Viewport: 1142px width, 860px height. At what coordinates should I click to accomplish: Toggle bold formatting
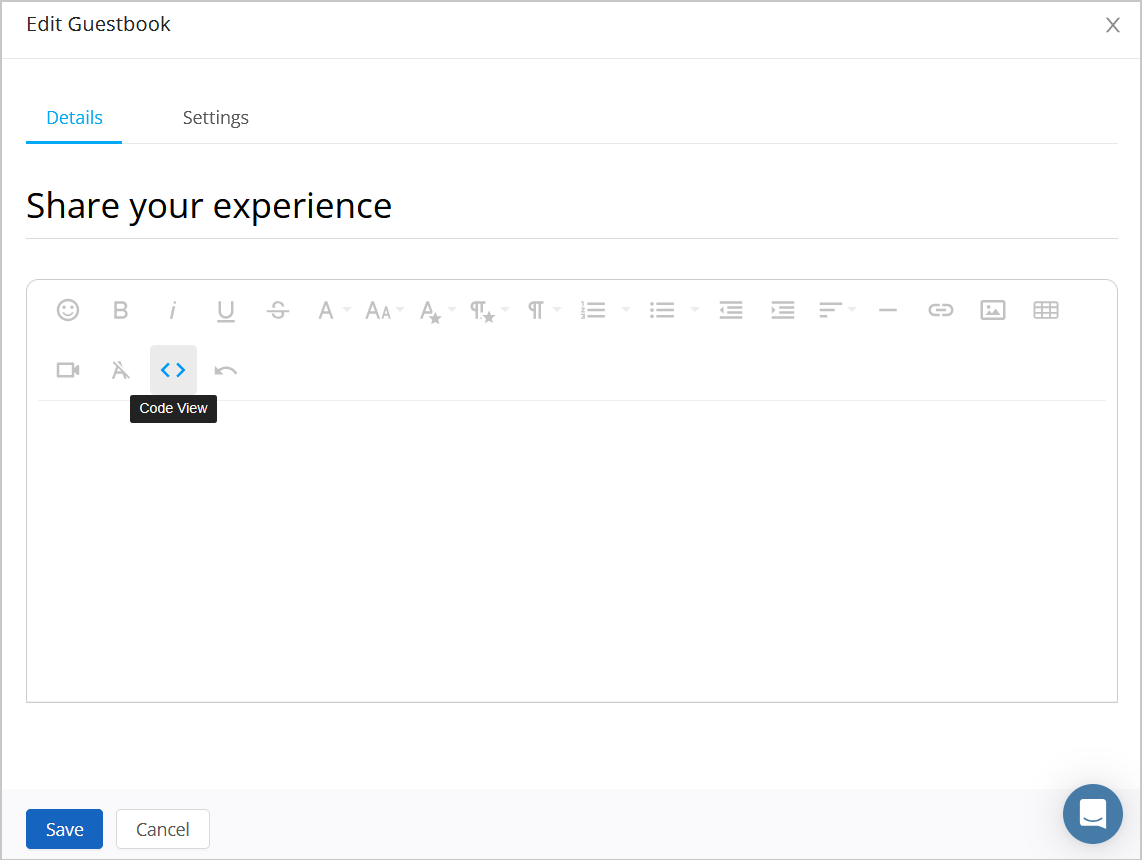coord(121,310)
